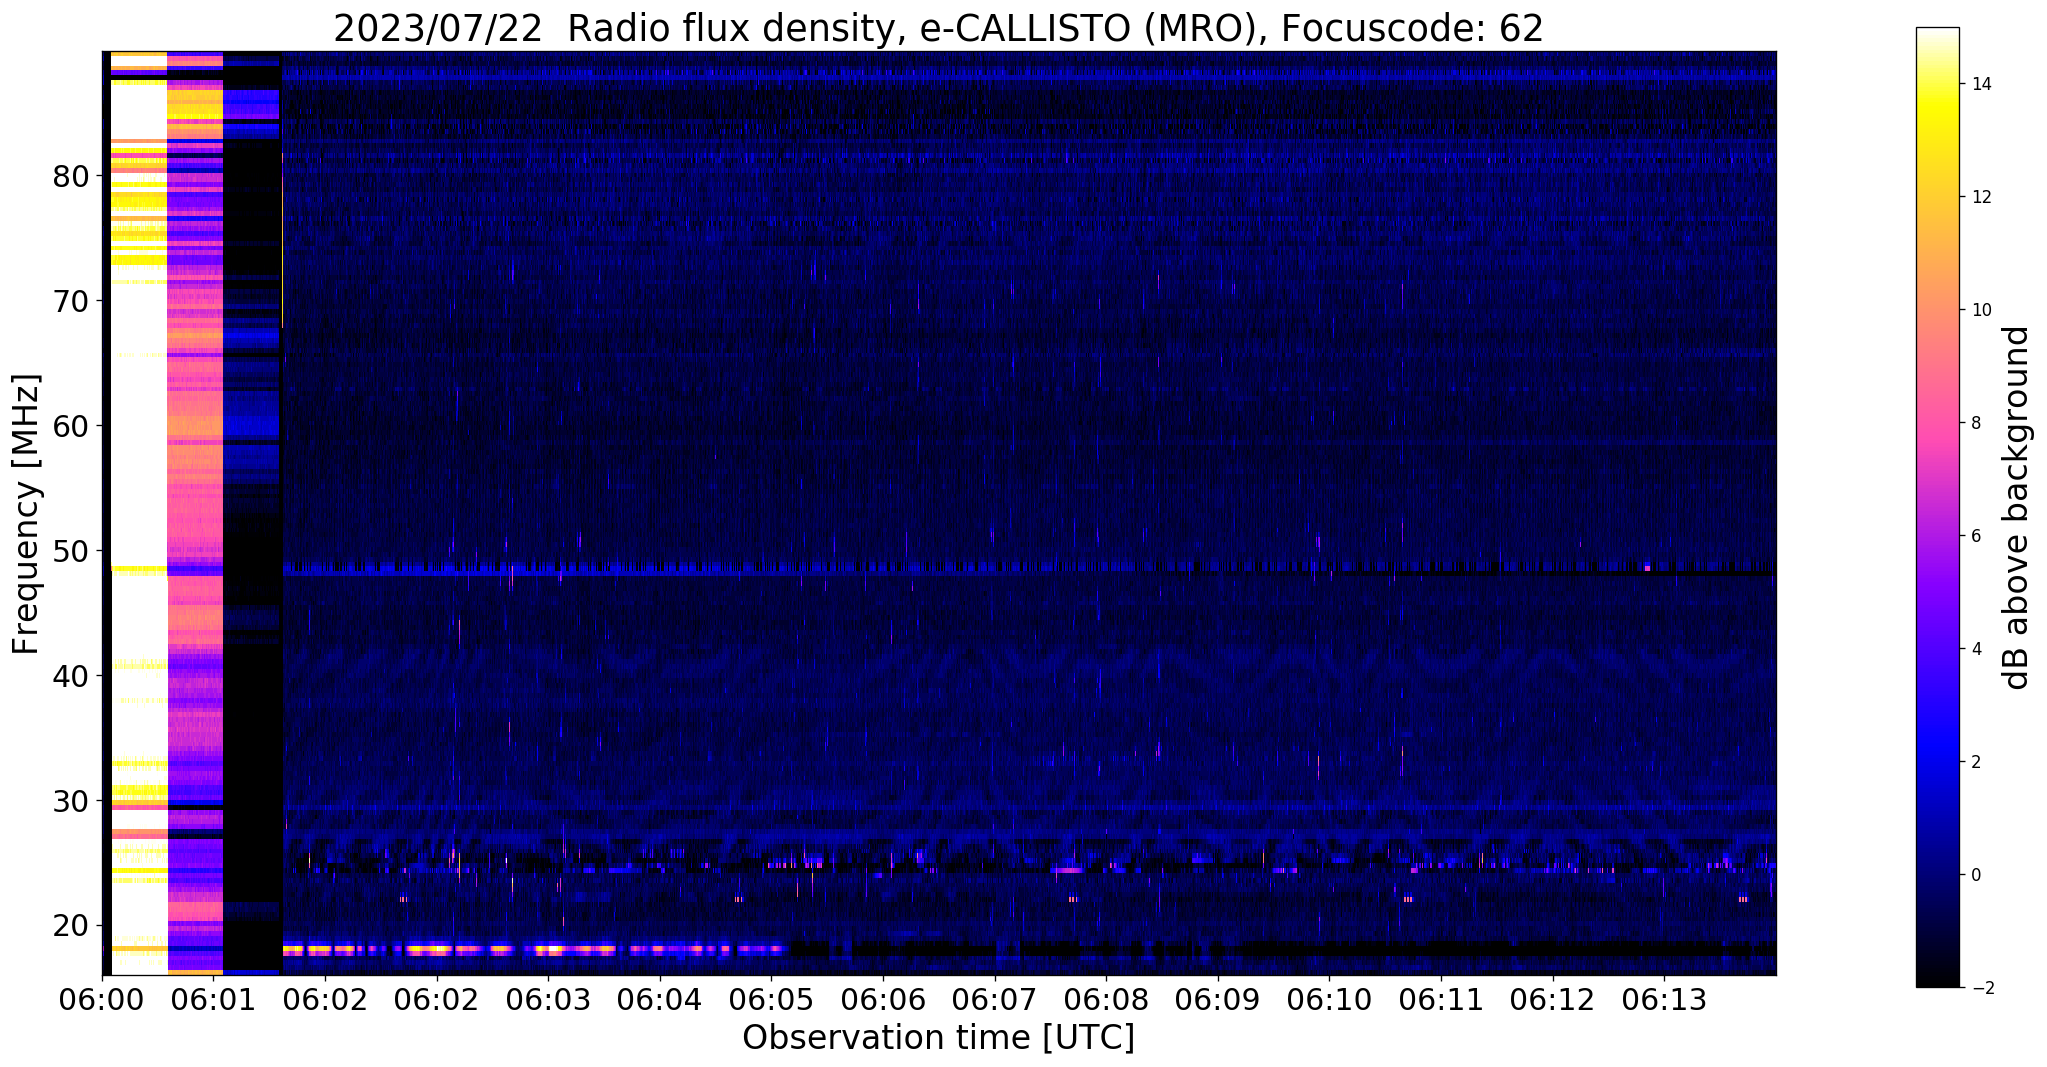Click the 20 tick on the frequency axis
This screenshot has height=1067, width=2047.
coord(71,926)
